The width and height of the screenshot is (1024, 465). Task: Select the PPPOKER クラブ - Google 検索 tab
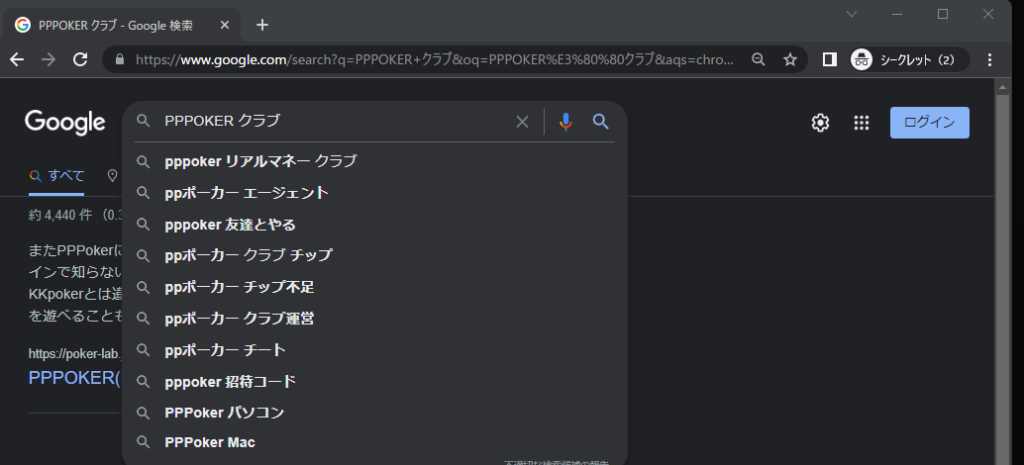point(123,25)
